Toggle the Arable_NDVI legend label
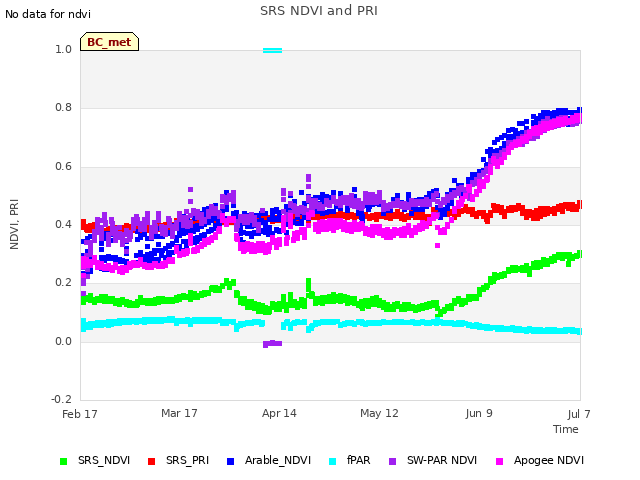 point(278,460)
